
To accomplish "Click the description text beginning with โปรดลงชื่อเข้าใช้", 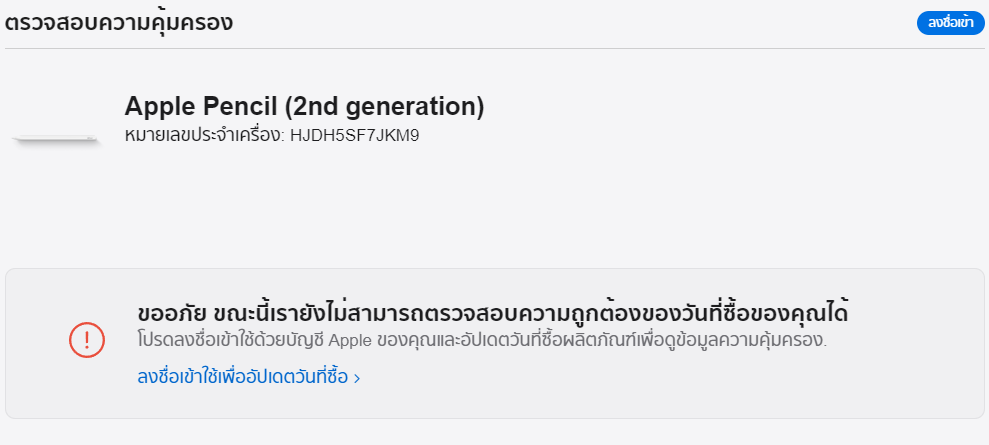I will [x=482, y=340].
